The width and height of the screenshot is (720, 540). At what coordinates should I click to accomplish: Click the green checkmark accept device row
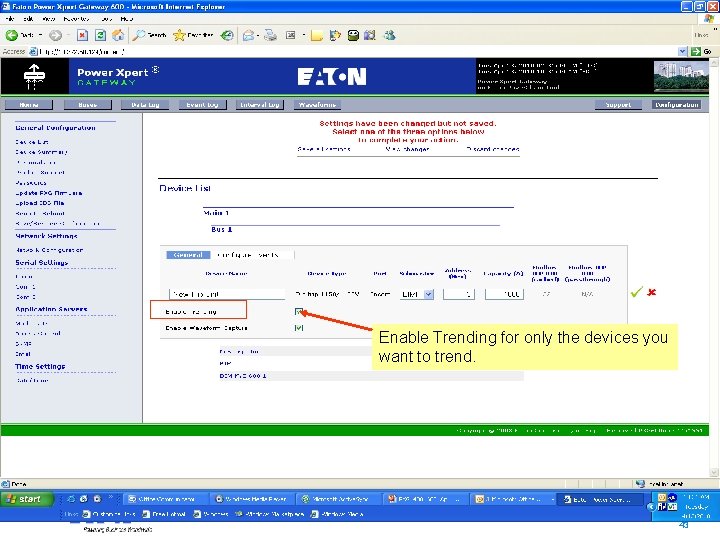click(x=636, y=292)
